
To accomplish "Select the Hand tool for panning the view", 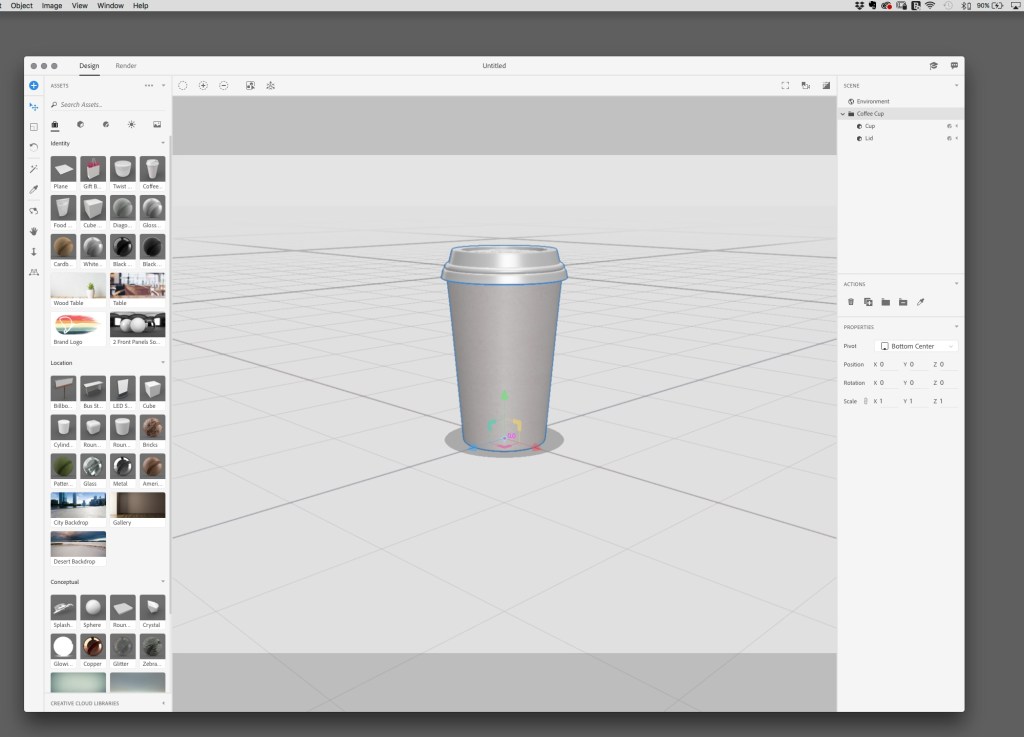I will coord(33,231).
